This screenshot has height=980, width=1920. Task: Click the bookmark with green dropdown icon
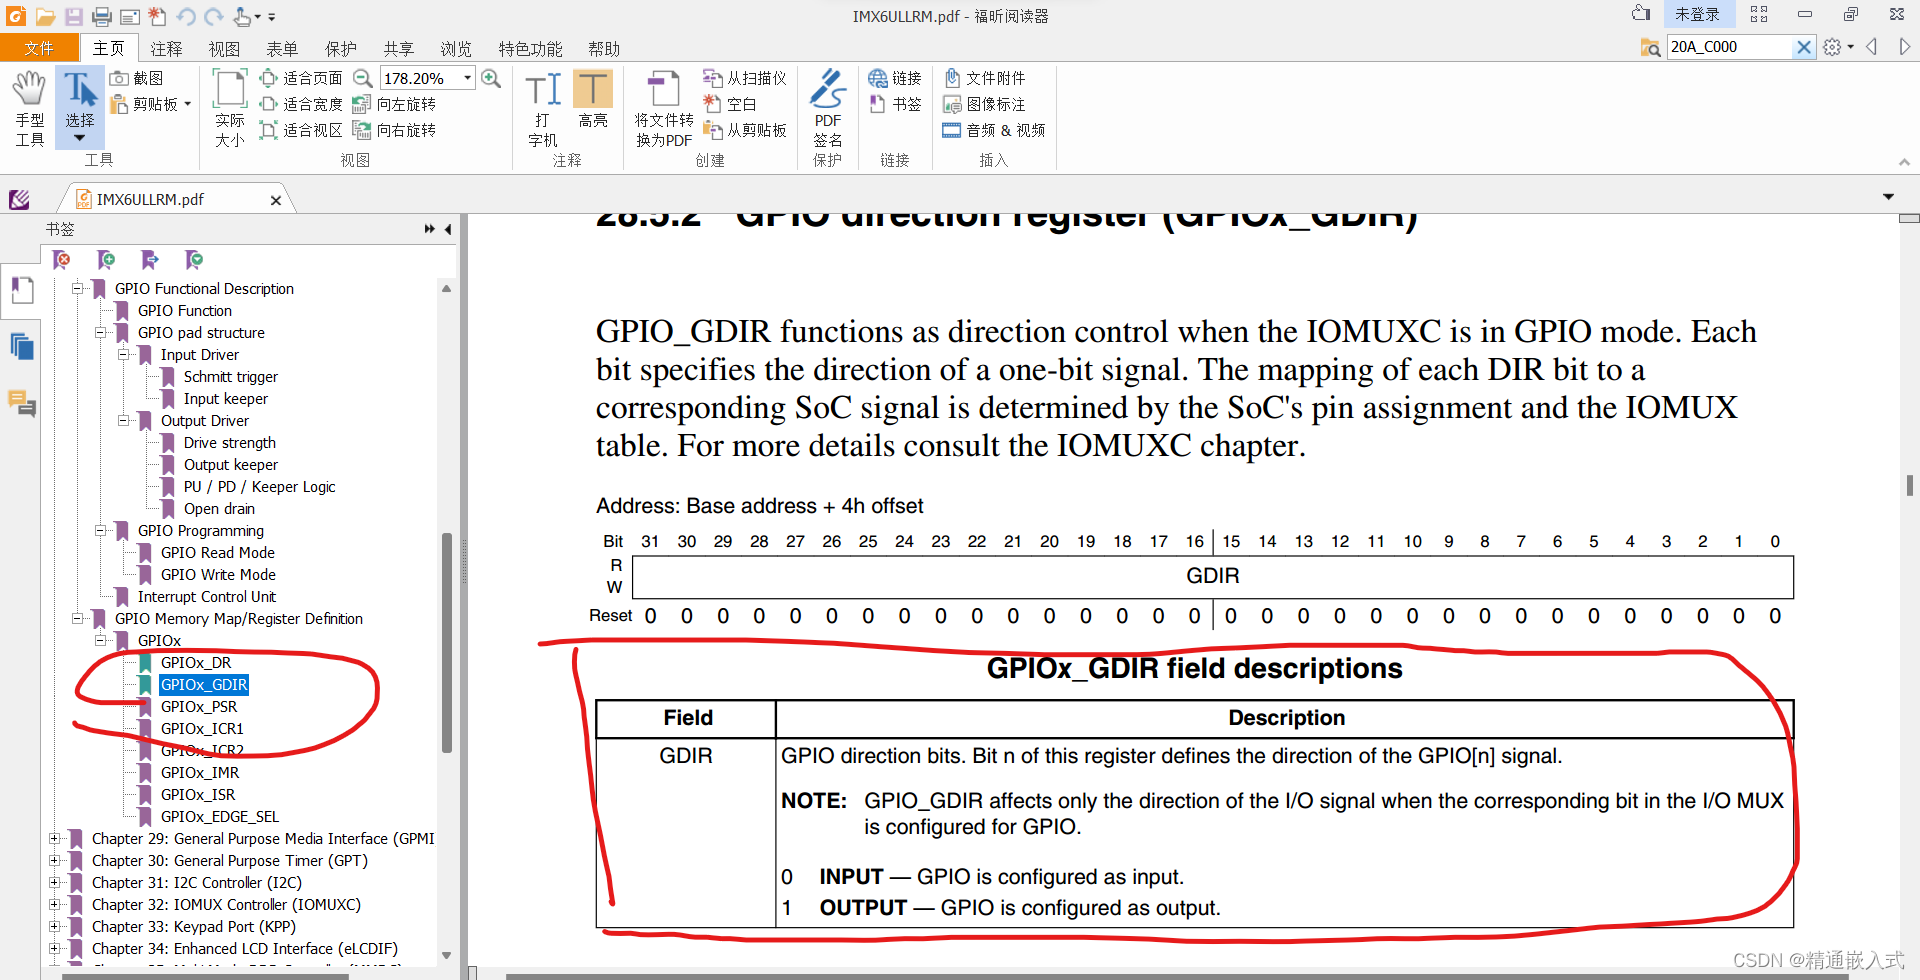coord(194,260)
